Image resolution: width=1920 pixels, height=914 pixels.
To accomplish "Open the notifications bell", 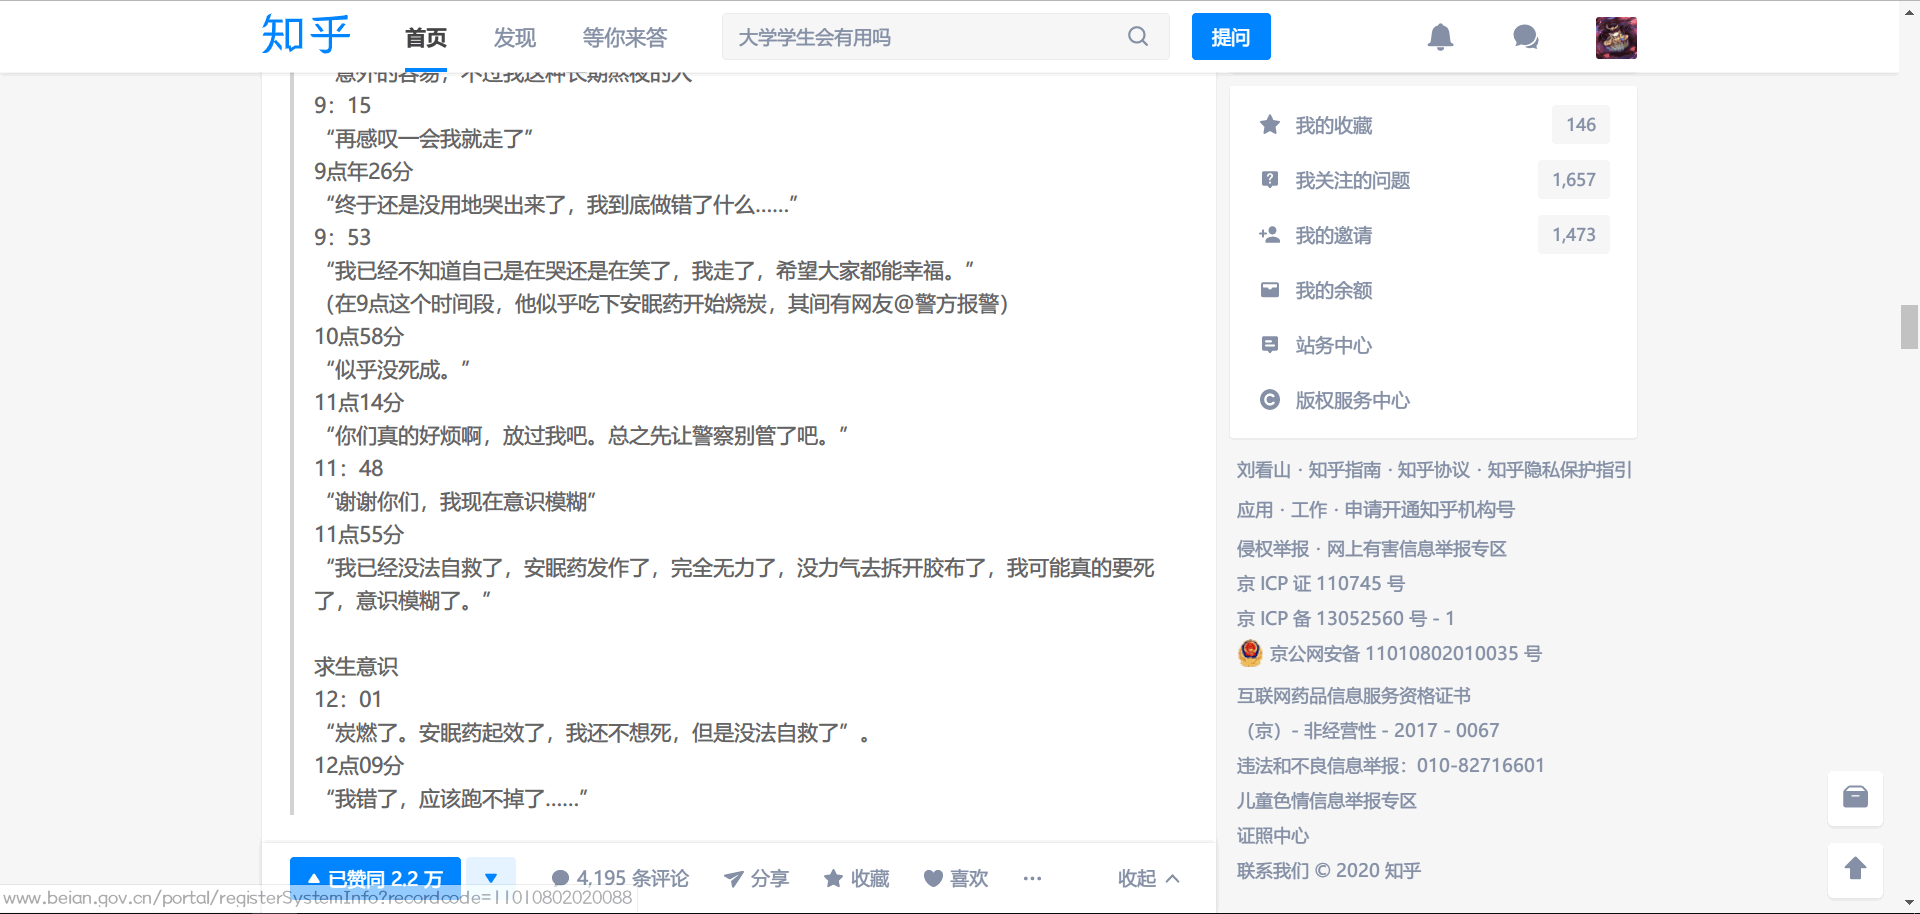I will tap(1440, 37).
